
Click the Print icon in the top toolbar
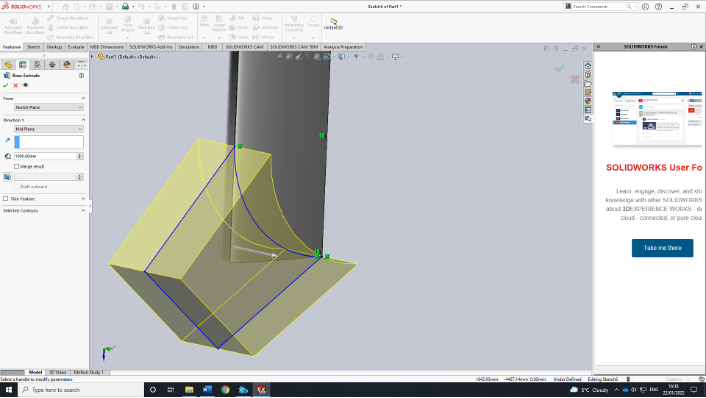125,7
